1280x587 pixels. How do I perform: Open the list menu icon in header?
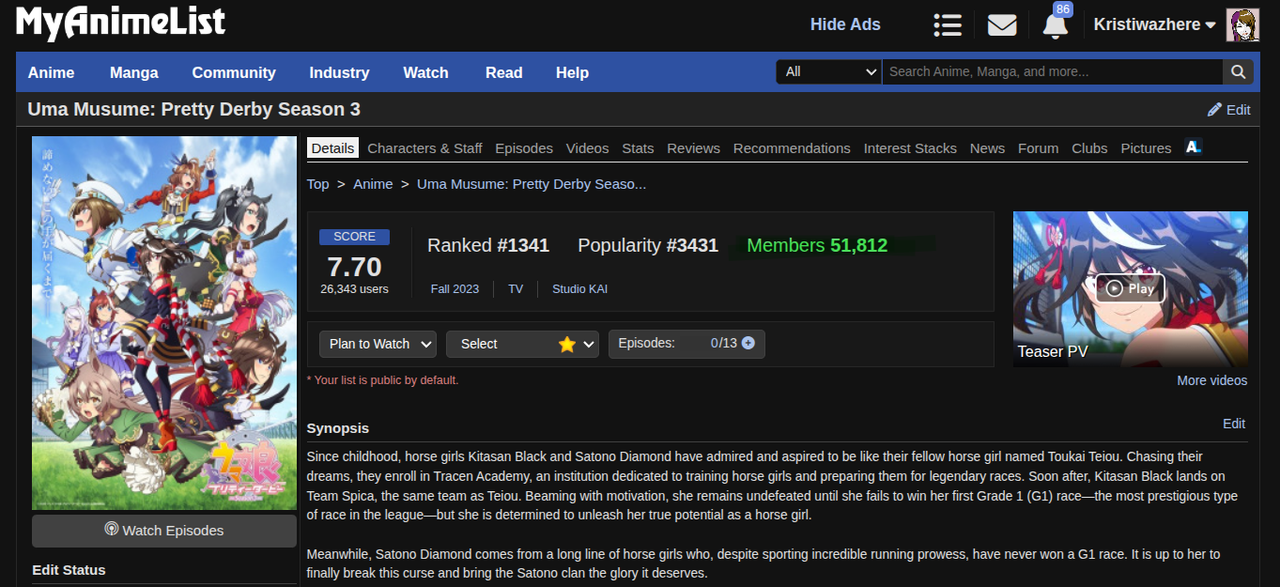coord(947,25)
